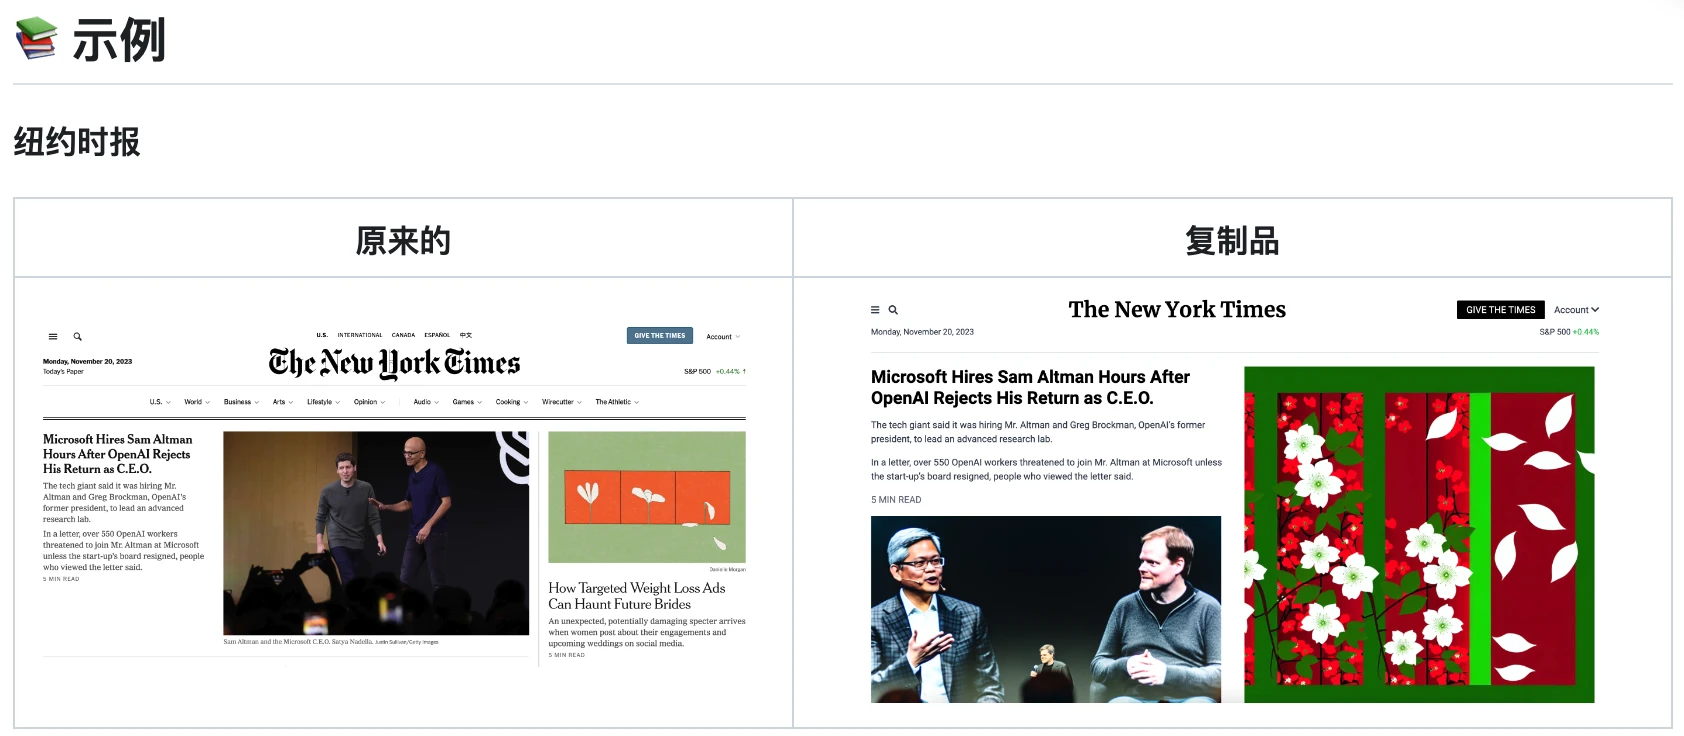Click the books emoji beside 示例 heading

(x=37, y=38)
